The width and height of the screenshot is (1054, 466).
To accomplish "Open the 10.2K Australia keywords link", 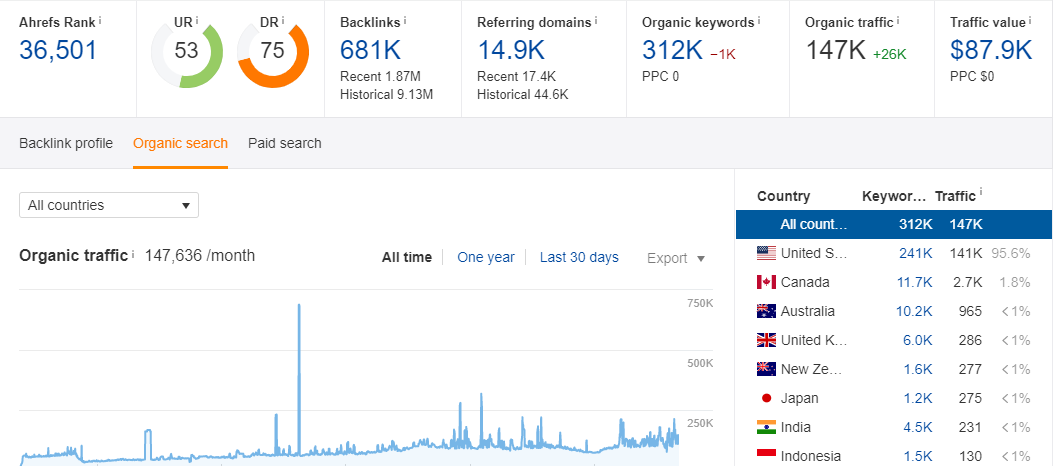I will (914, 311).
